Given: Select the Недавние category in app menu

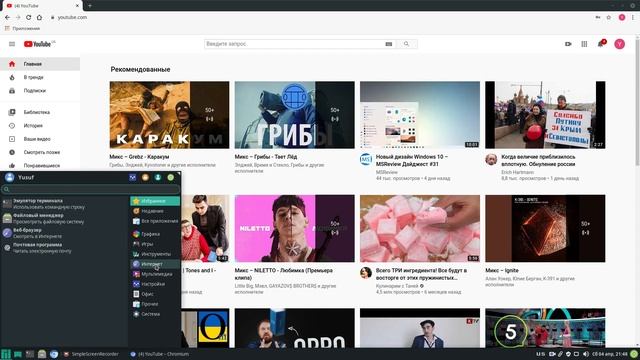Looking at the screenshot, I should 155,211.
